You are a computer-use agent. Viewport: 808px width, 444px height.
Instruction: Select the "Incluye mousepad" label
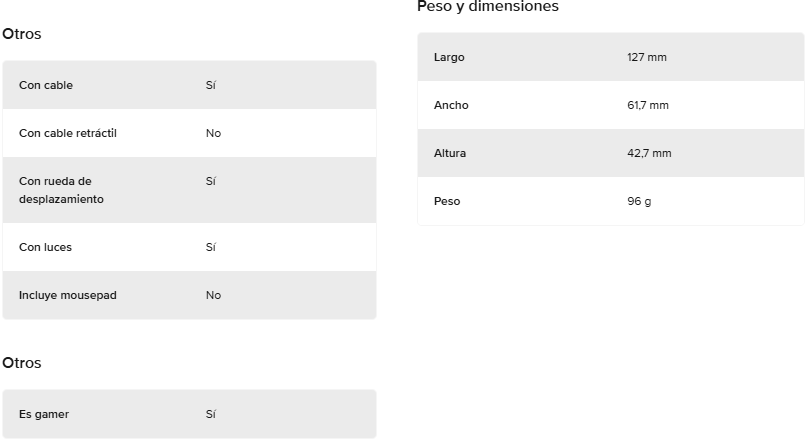(x=68, y=295)
